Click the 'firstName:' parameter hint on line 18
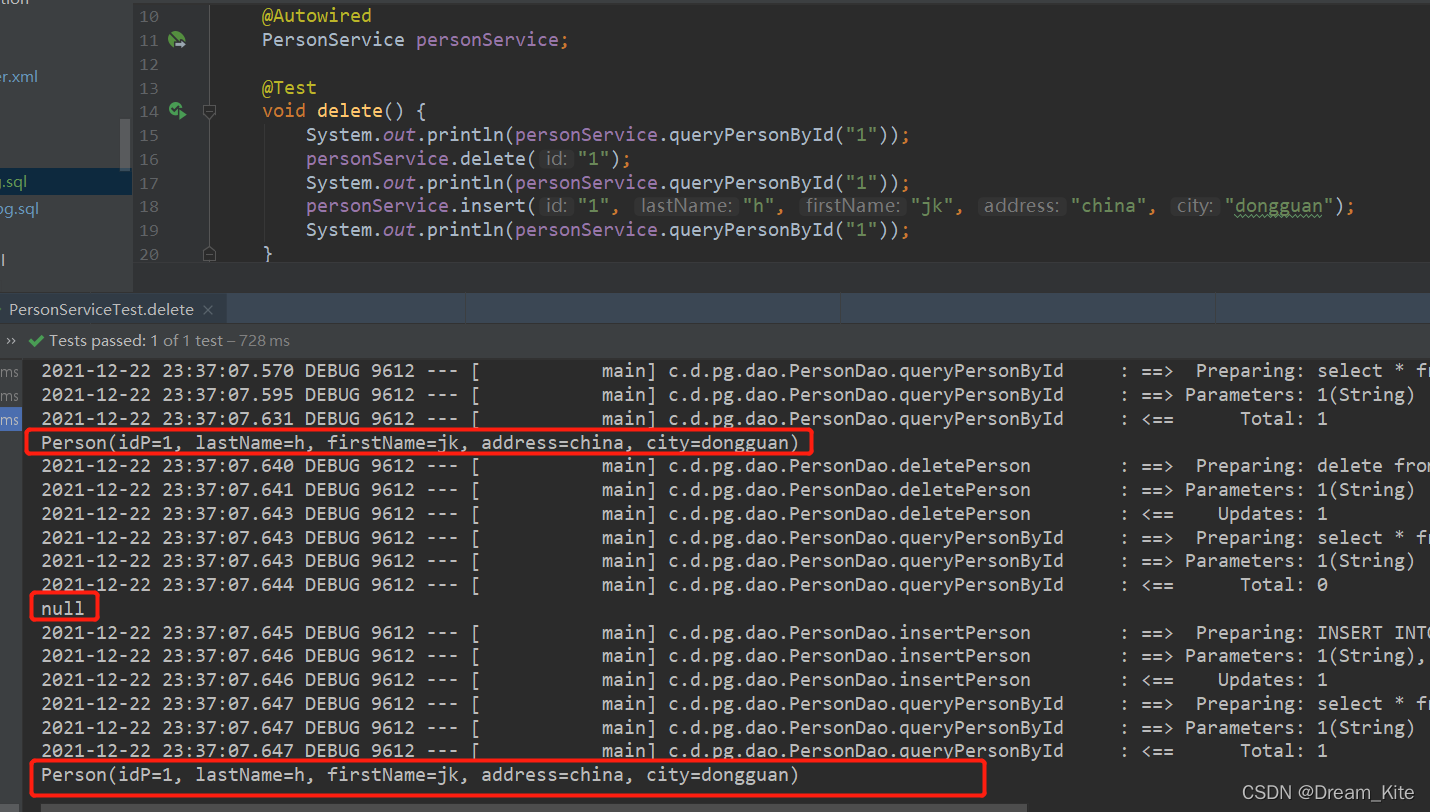The width and height of the screenshot is (1430, 812). click(854, 206)
